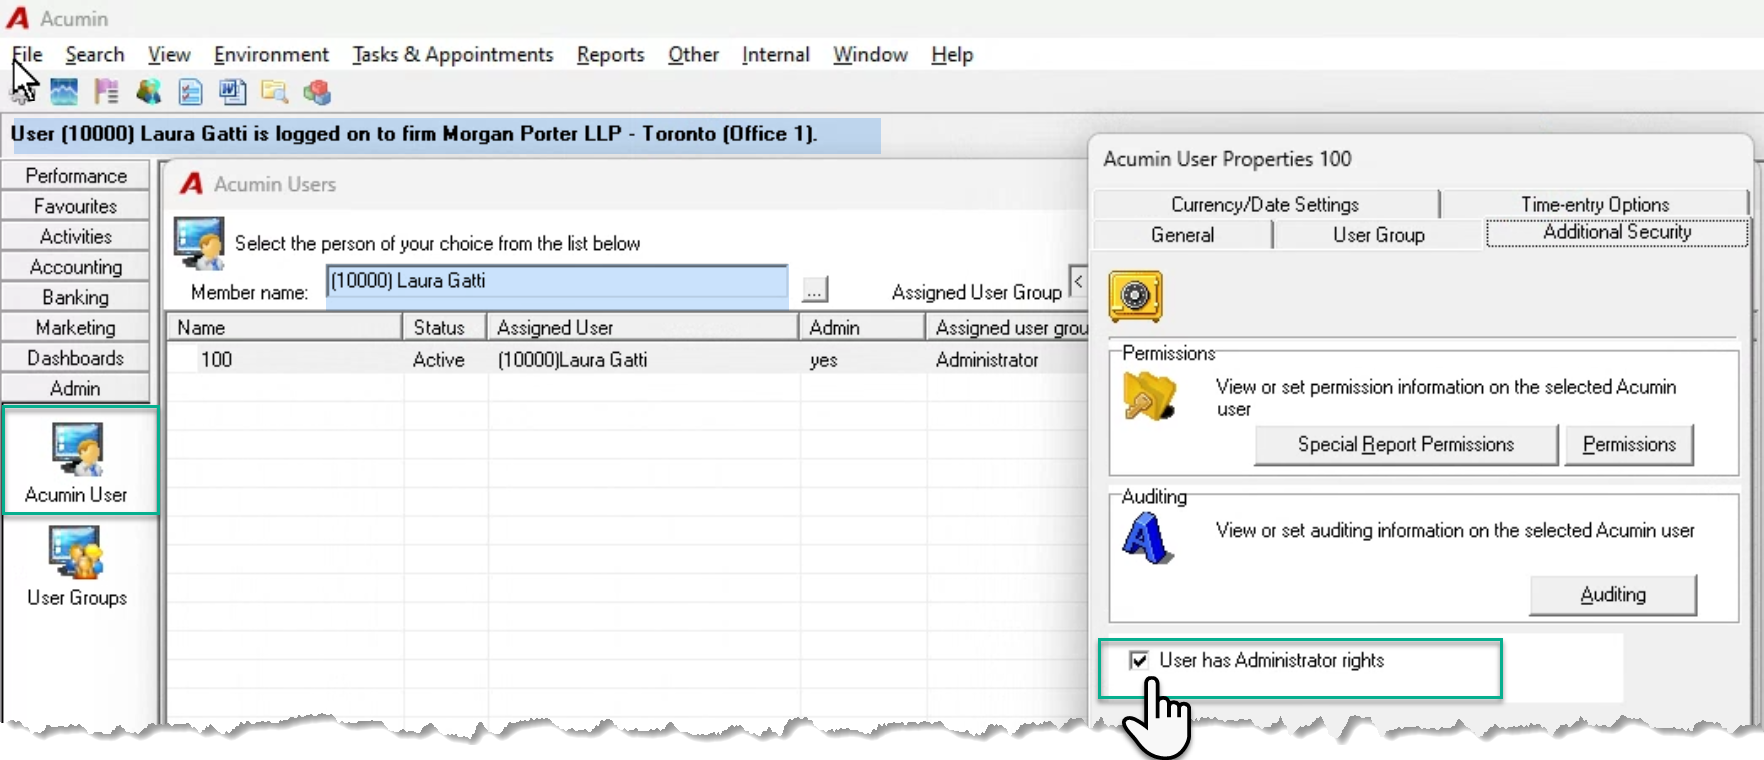Click the Word document toolbar icon
This screenshot has width=1764, height=760.
(x=232, y=92)
